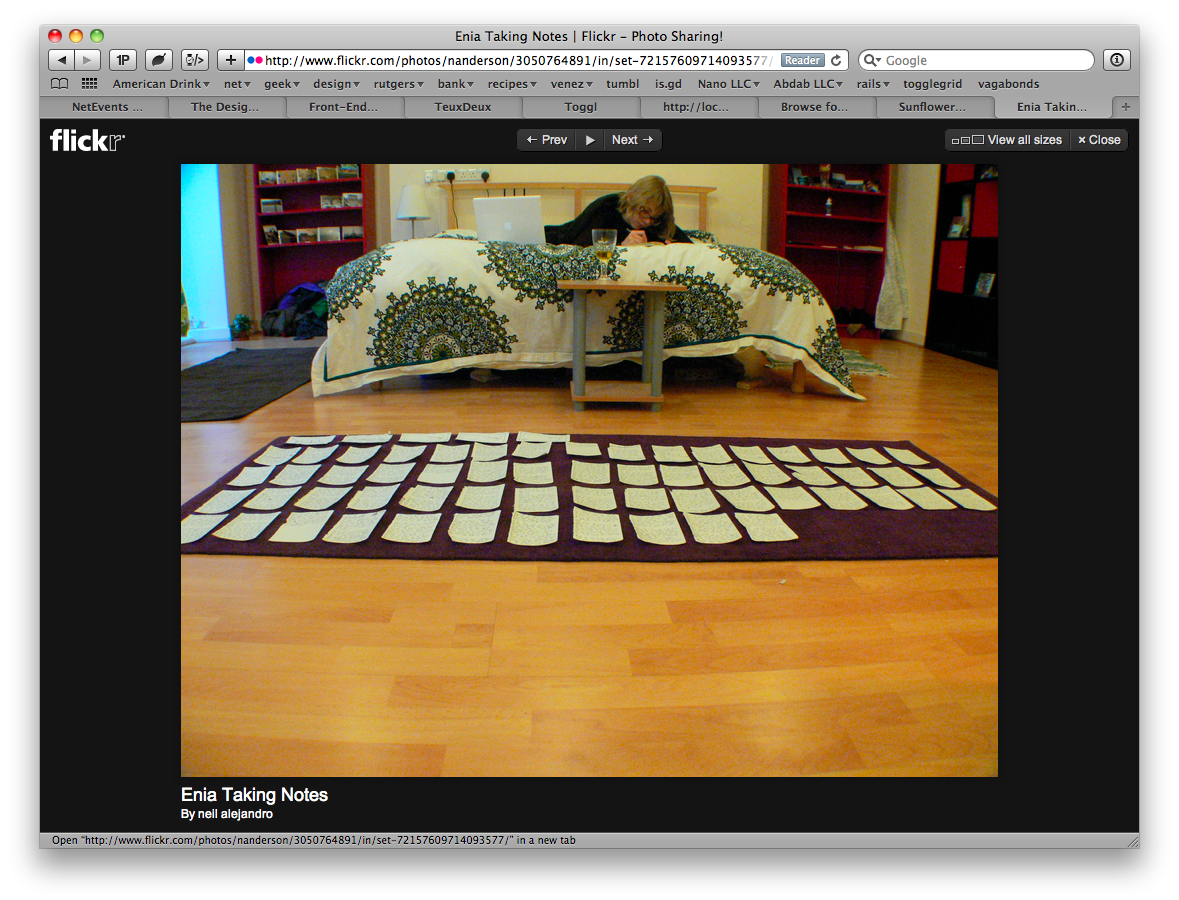This screenshot has width=1179, height=900.
Task: Click the leaf extension icon in toolbar
Action: pos(158,60)
